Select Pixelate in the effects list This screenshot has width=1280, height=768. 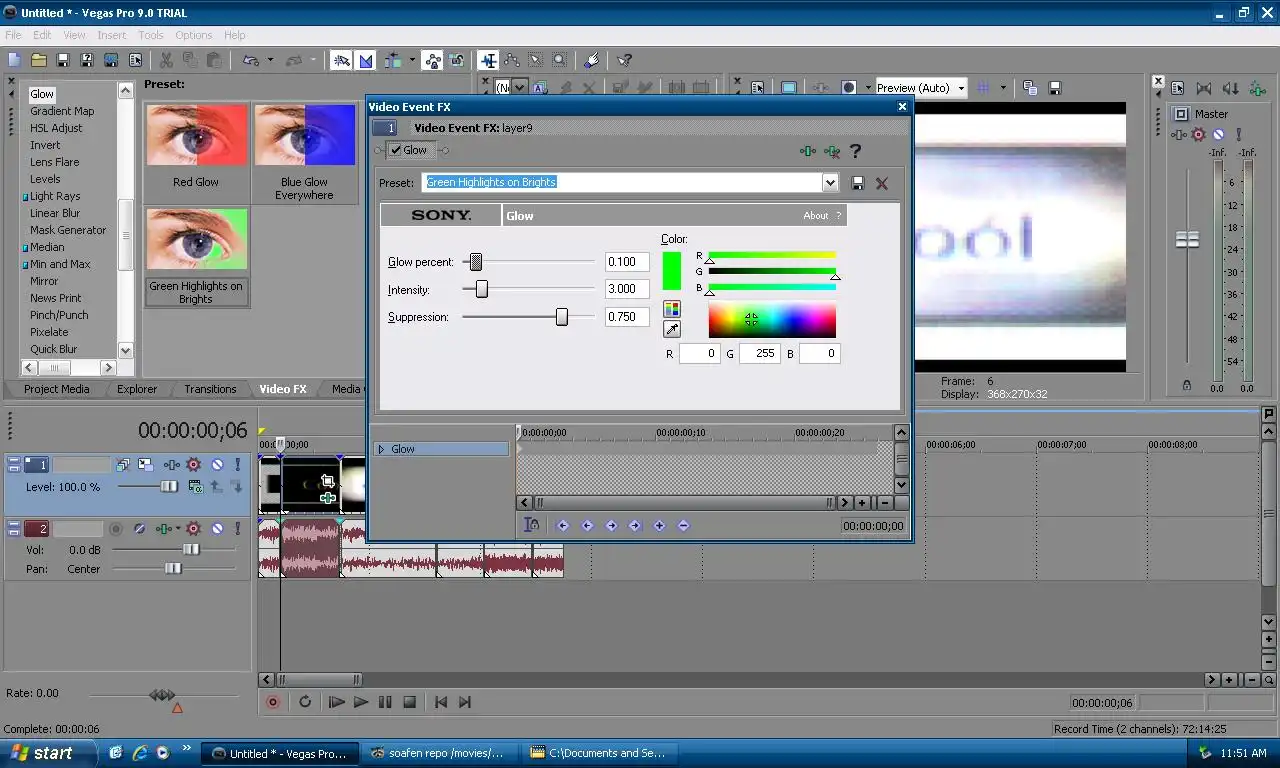[49, 332]
